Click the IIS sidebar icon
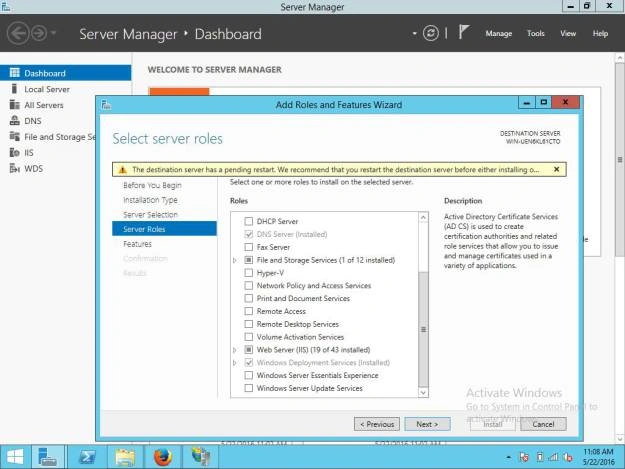 pyautogui.click(x=15, y=152)
